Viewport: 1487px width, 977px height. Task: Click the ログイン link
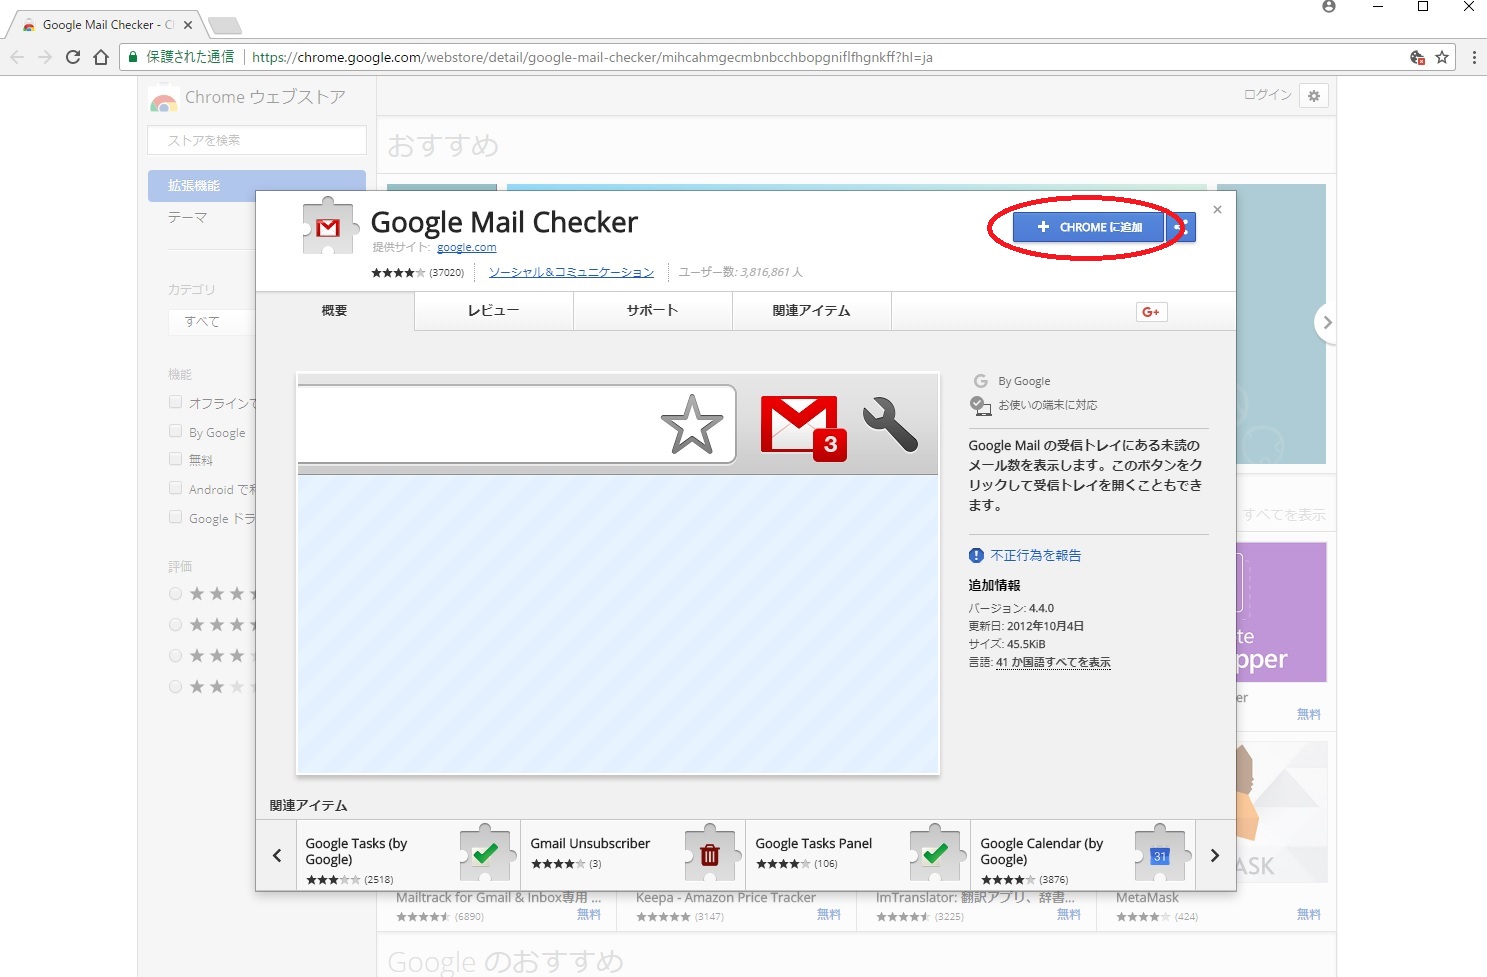tap(1268, 95)
